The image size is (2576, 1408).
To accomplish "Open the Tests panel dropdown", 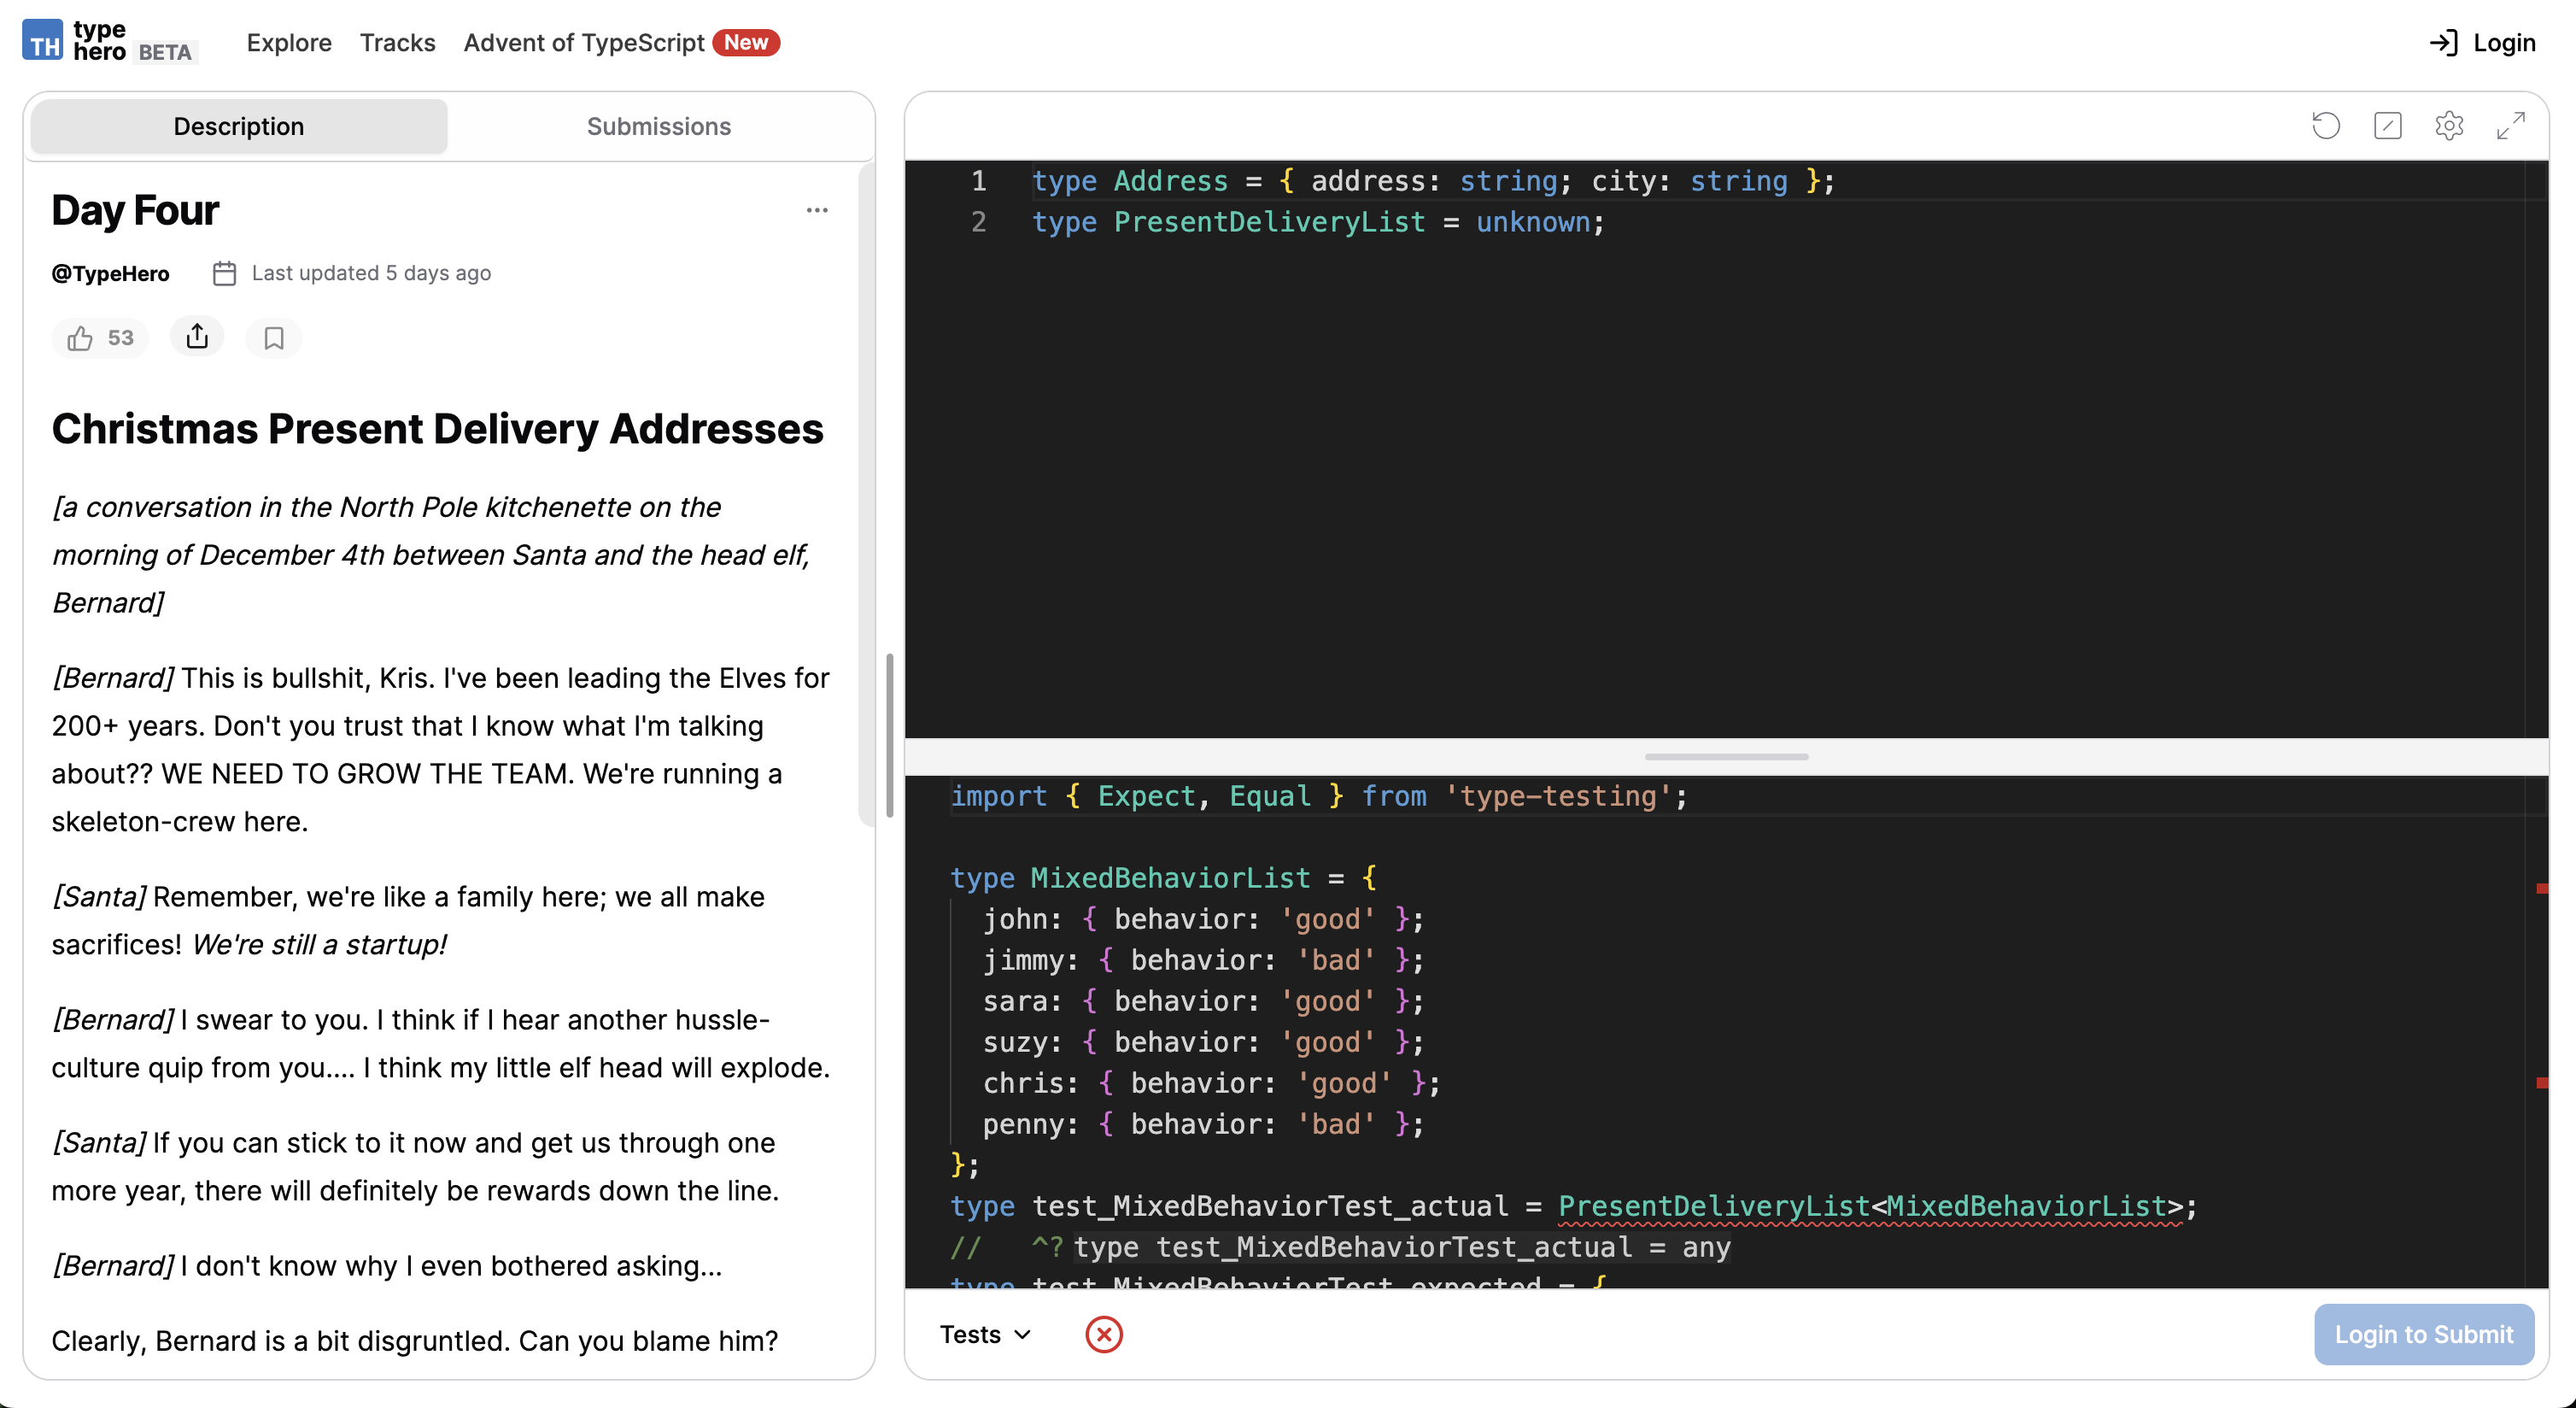I will [984, 1334].
